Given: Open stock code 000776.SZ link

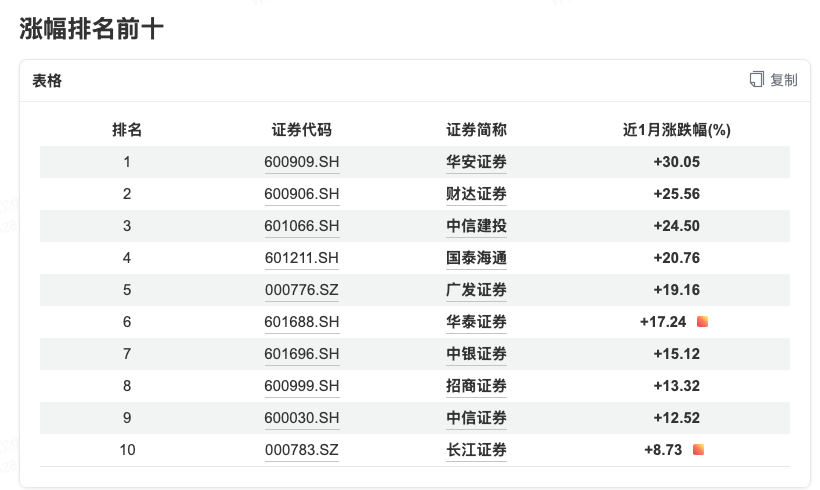Looking at the screenshot, I should pyautogui.click(x=302, y=290).
